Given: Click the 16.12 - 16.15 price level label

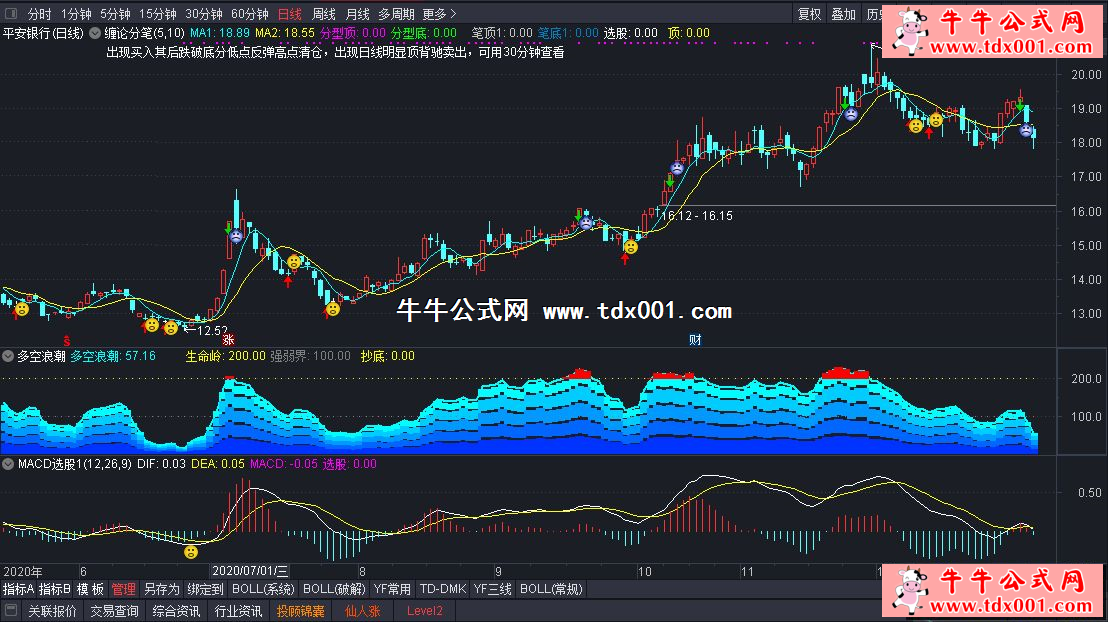Looking at the screenshot, I should (697, 216).
